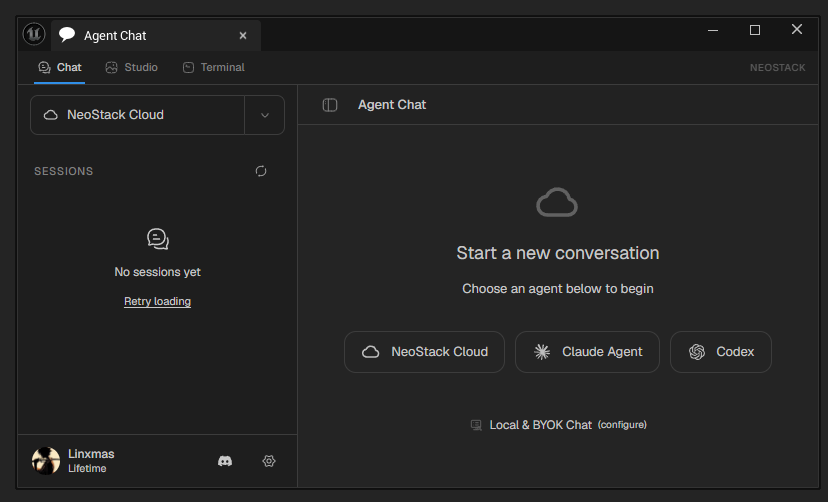Image resolution: width=828 pixels, height=502 pixels.
Task: Close the Agent Chat window tab
Action: point(243,35)
